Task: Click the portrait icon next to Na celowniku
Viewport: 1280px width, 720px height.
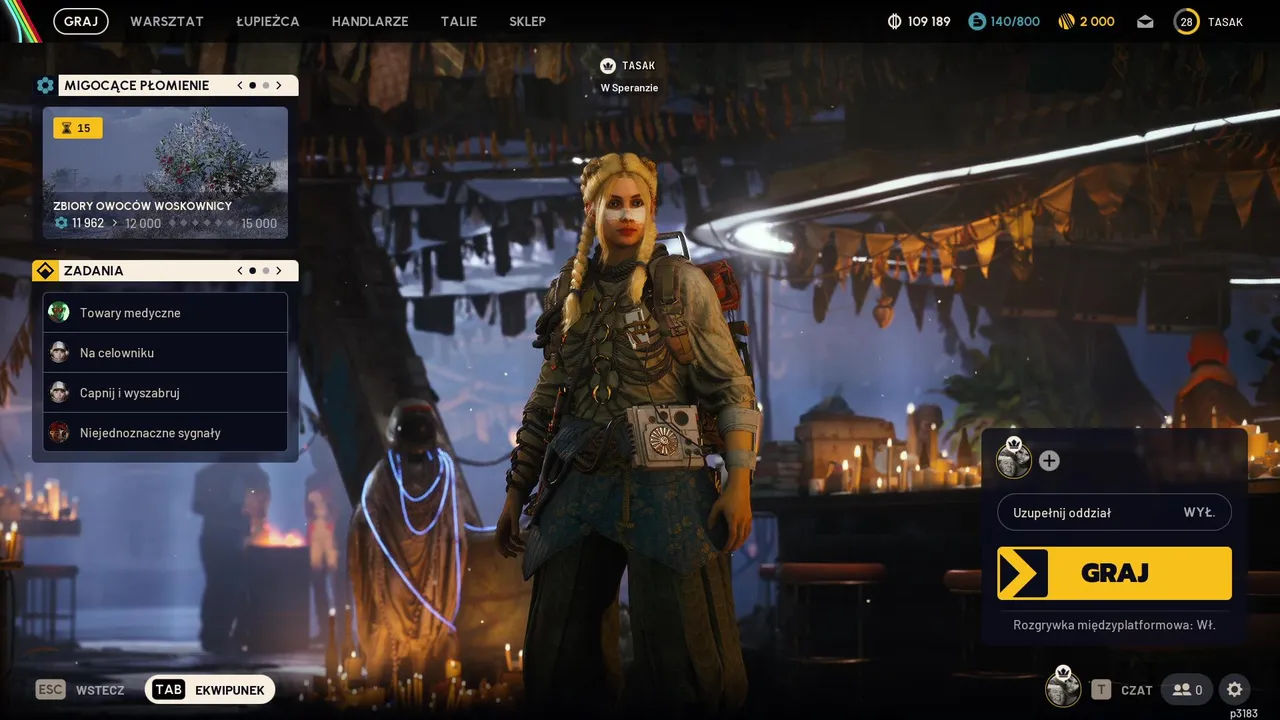Action: point(59,352)
